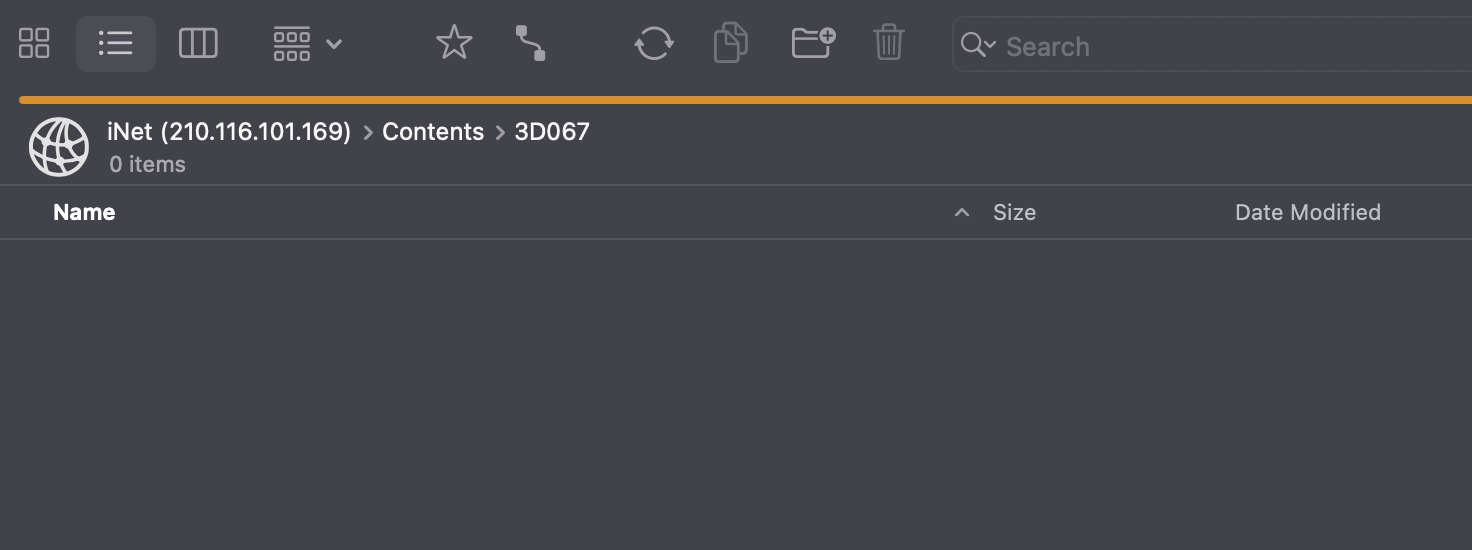The image size is (1472, 550).
Task: Open search options magnifier dropdown
Action: pyautogui.click(x=977, y=45)
